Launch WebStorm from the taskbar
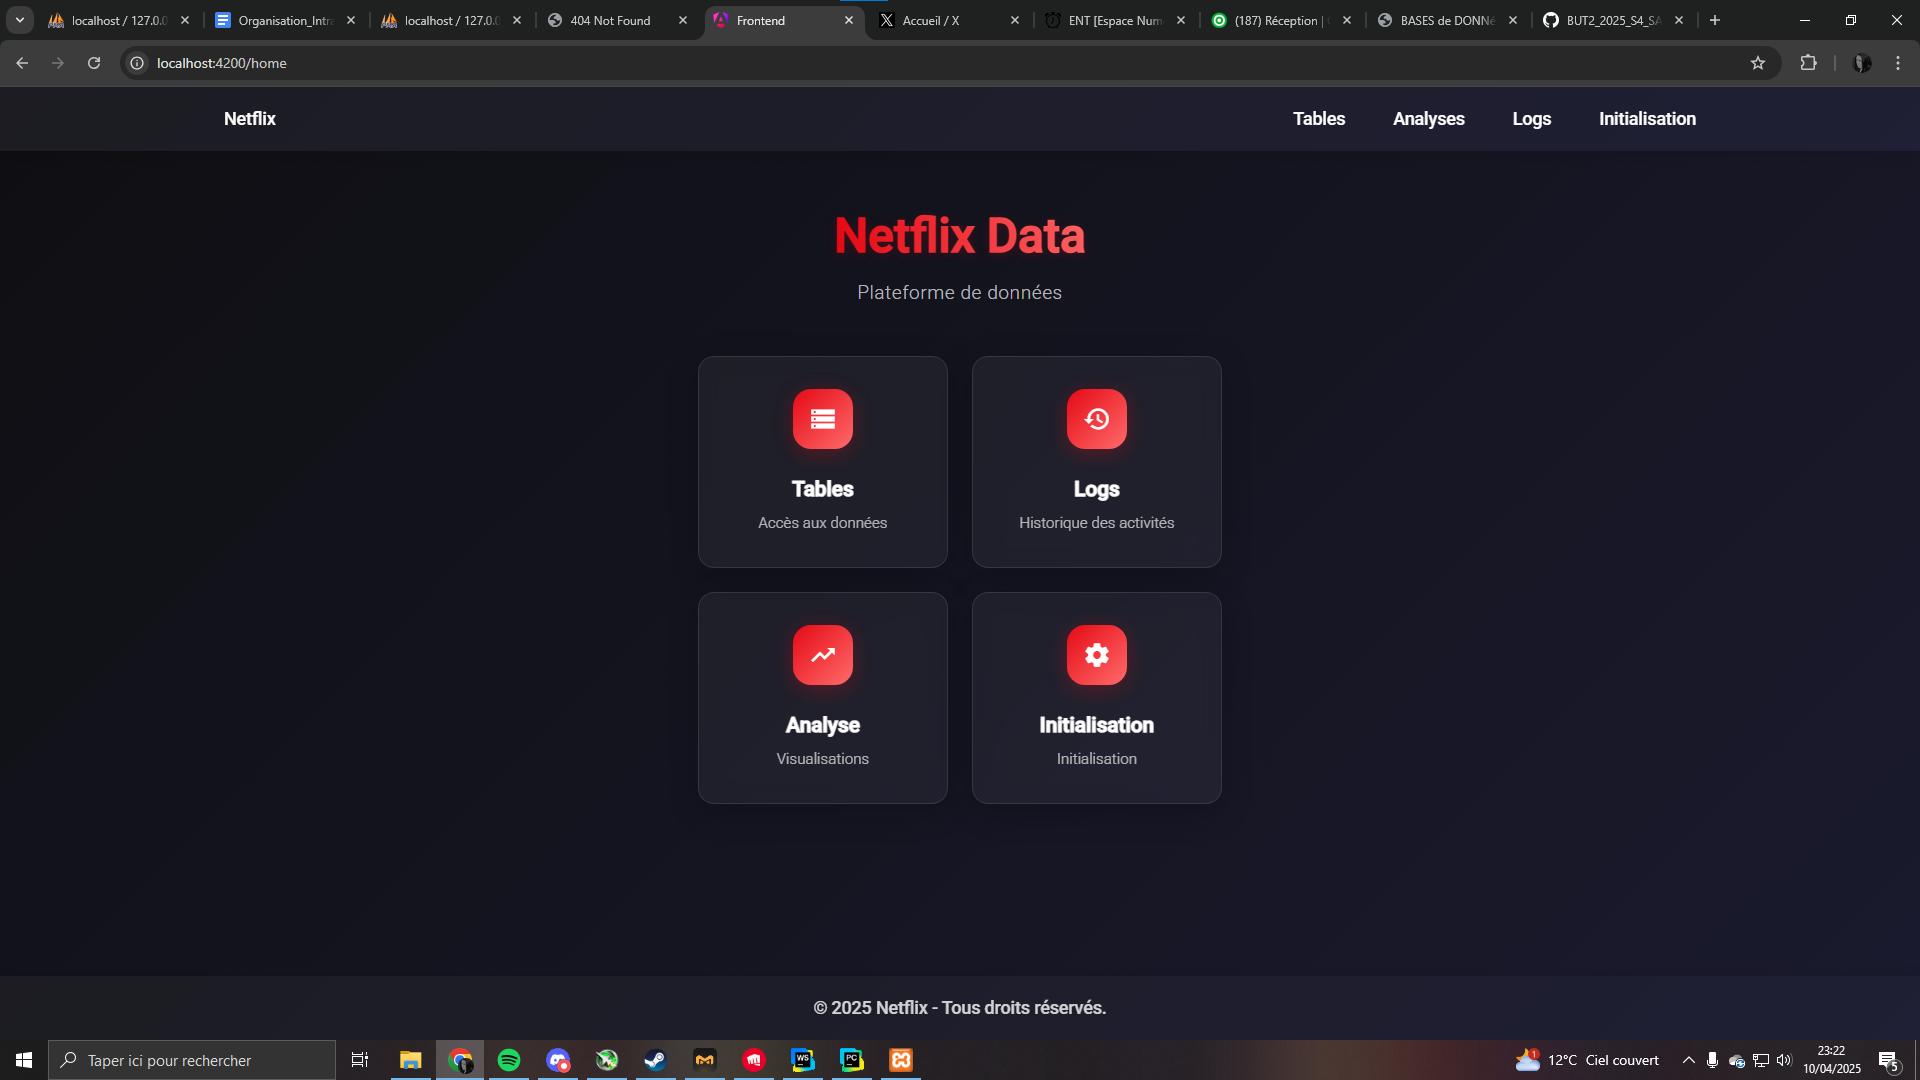Image resolution: width=1920 pixels, height=1080 pixels. coord(803,1060)
